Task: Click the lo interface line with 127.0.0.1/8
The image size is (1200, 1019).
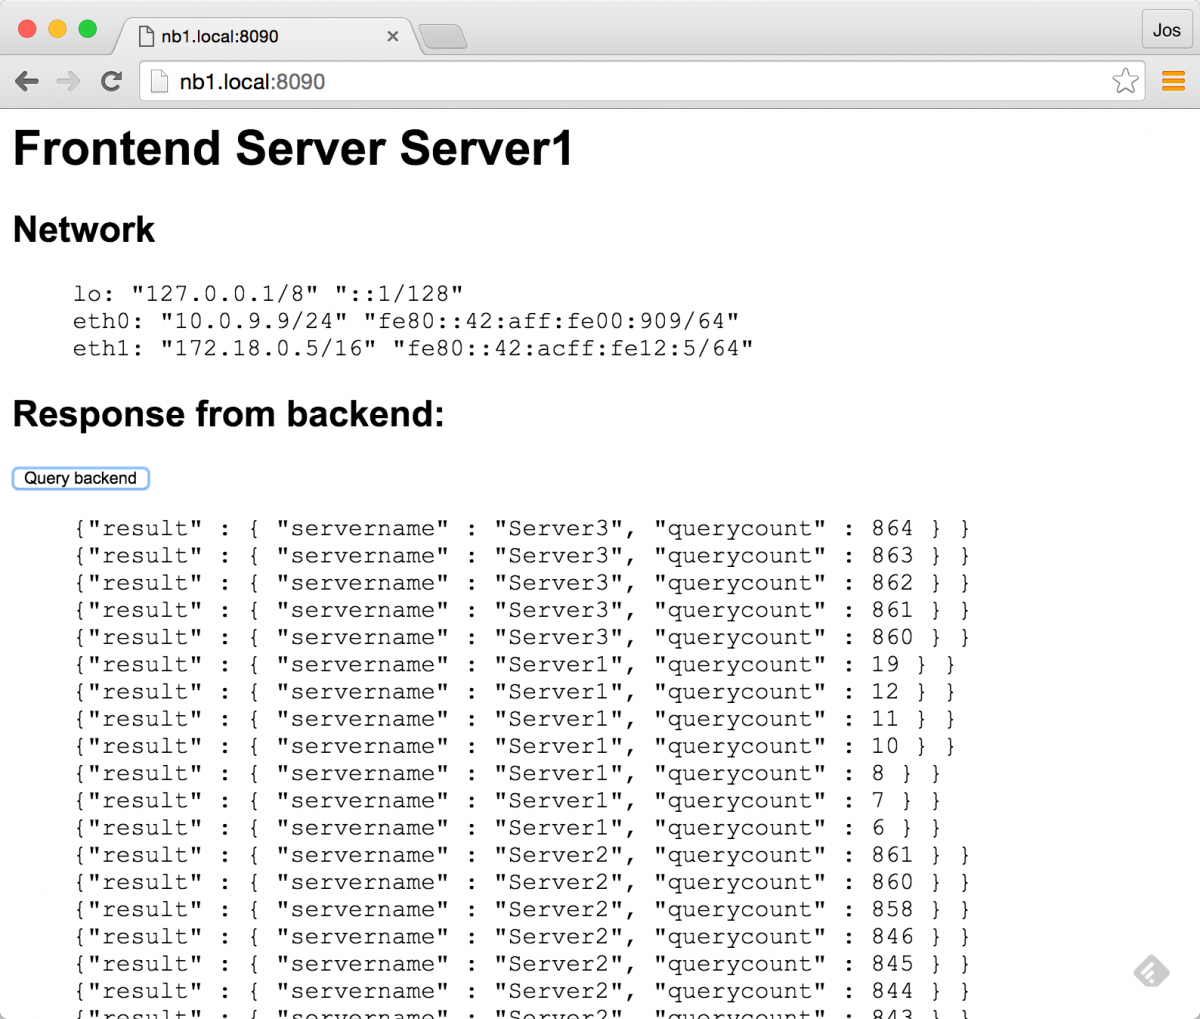Action: click(x=268, y=294)
